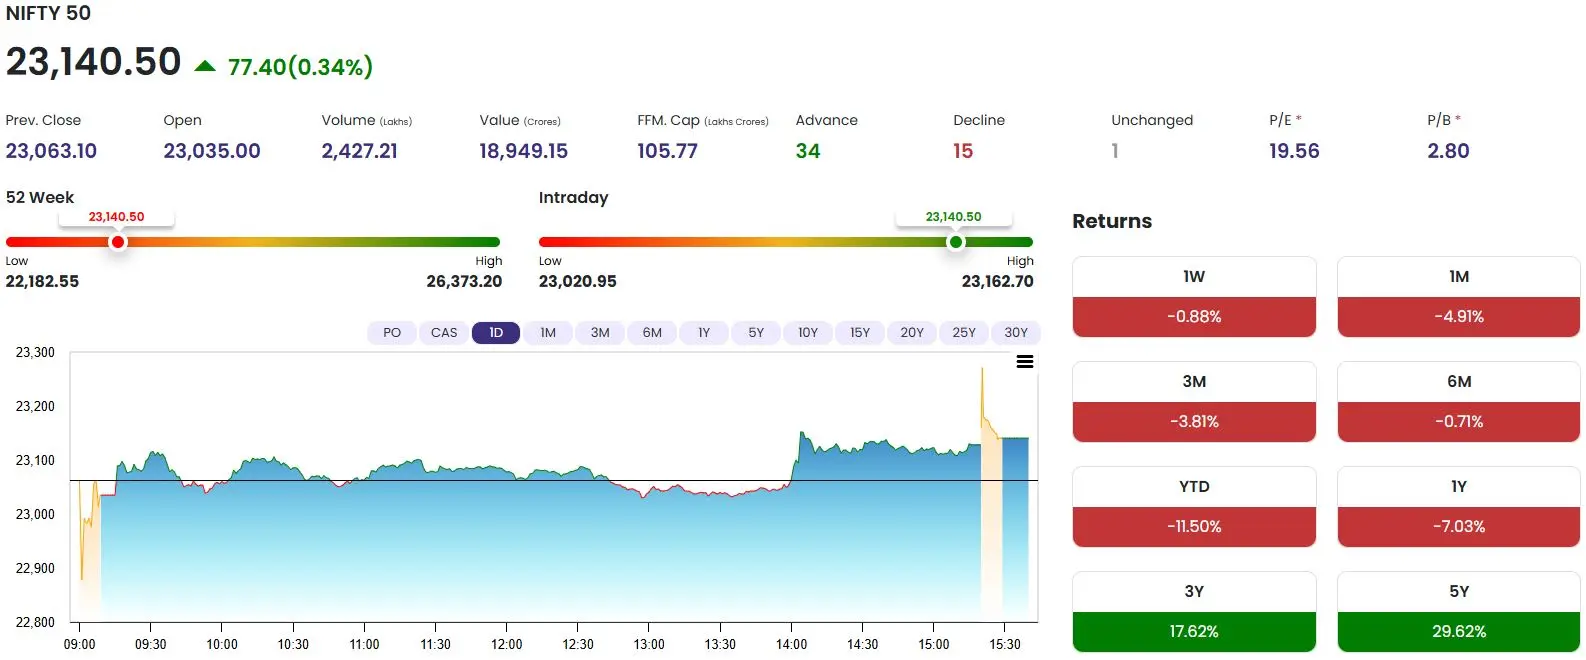The image size is (1586, 660).
Task: Click the 52 Week low value 22,182.55
Action: click(x=42, y=282)
